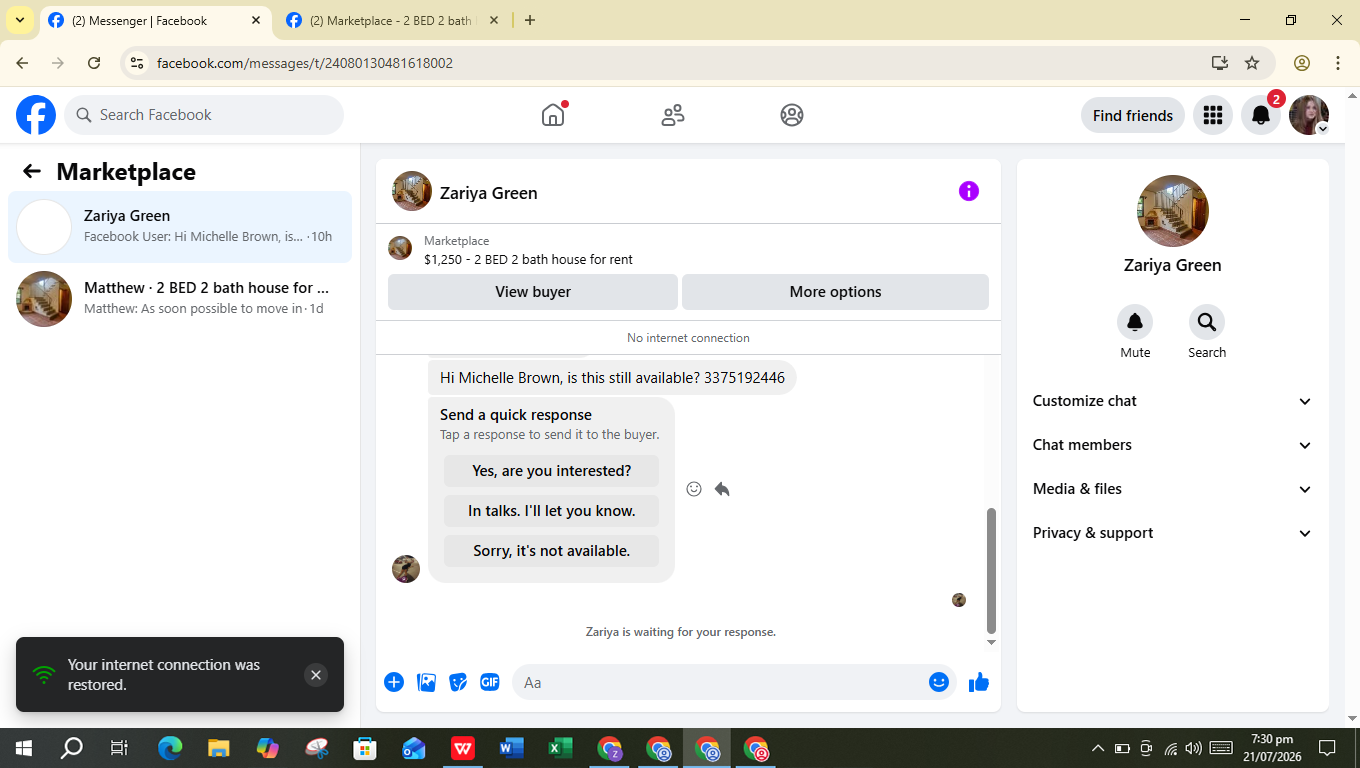The image size is (1360, 768).
Task: Open more actions with the blue plus icon
Action: [394, 682]
